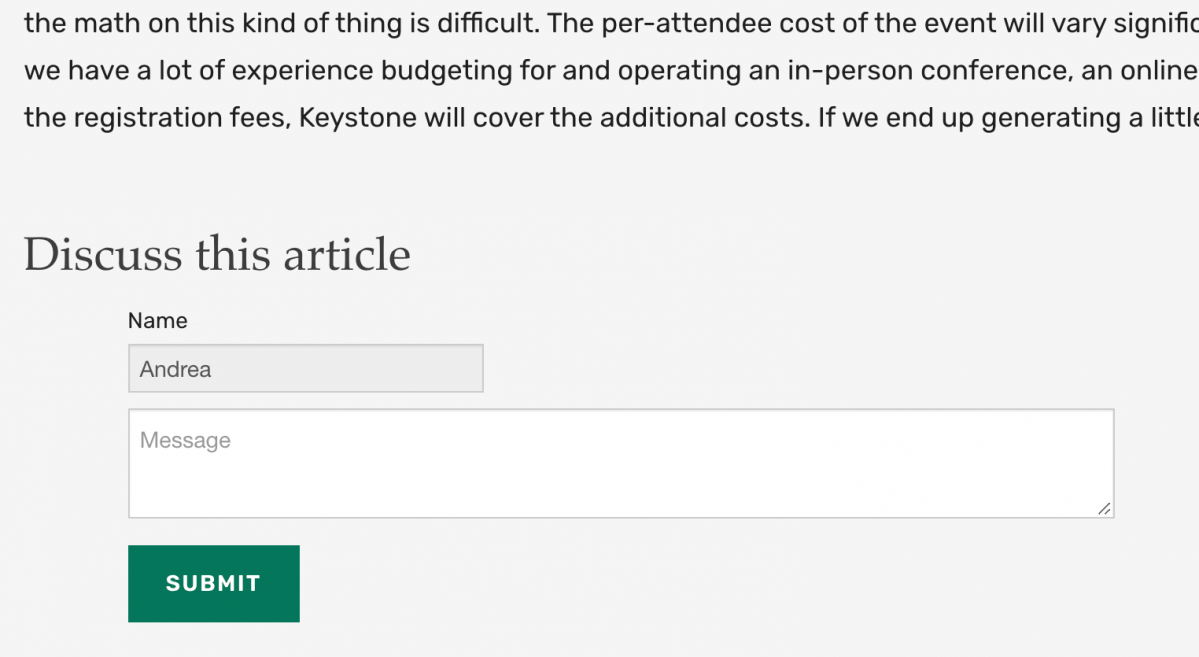
Task: Click the blue bar at the bottom edge
Action: point(600,652)
